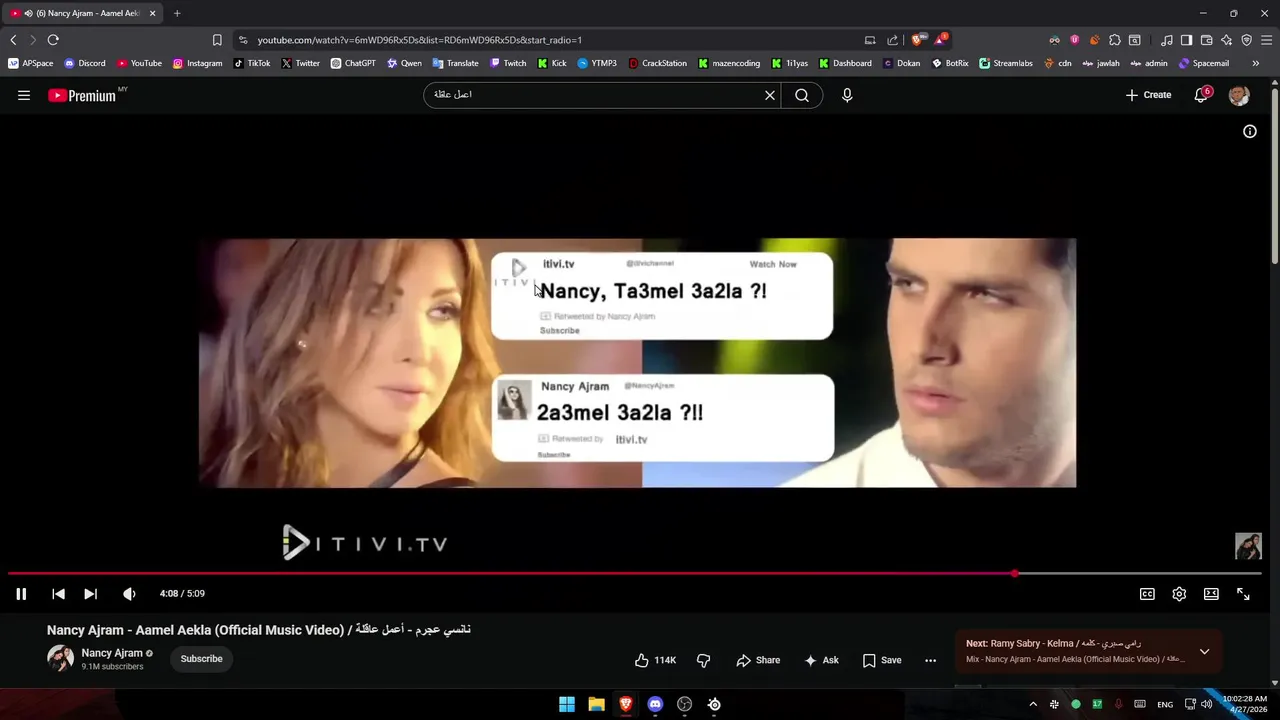Like the video with 114K likes
Viewport: 1280px width, 720px height.
656,660
